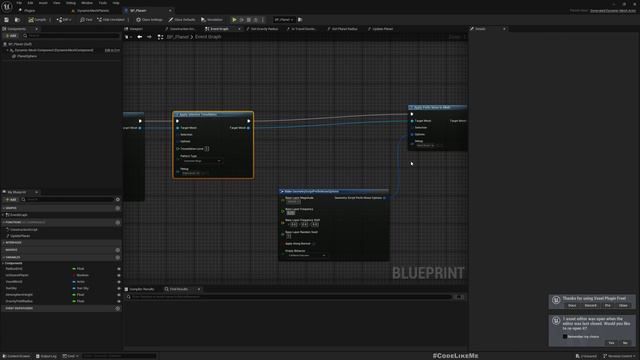Select UpdatePlanet function
The image size is (640, 360).
(x=20, y=236)
